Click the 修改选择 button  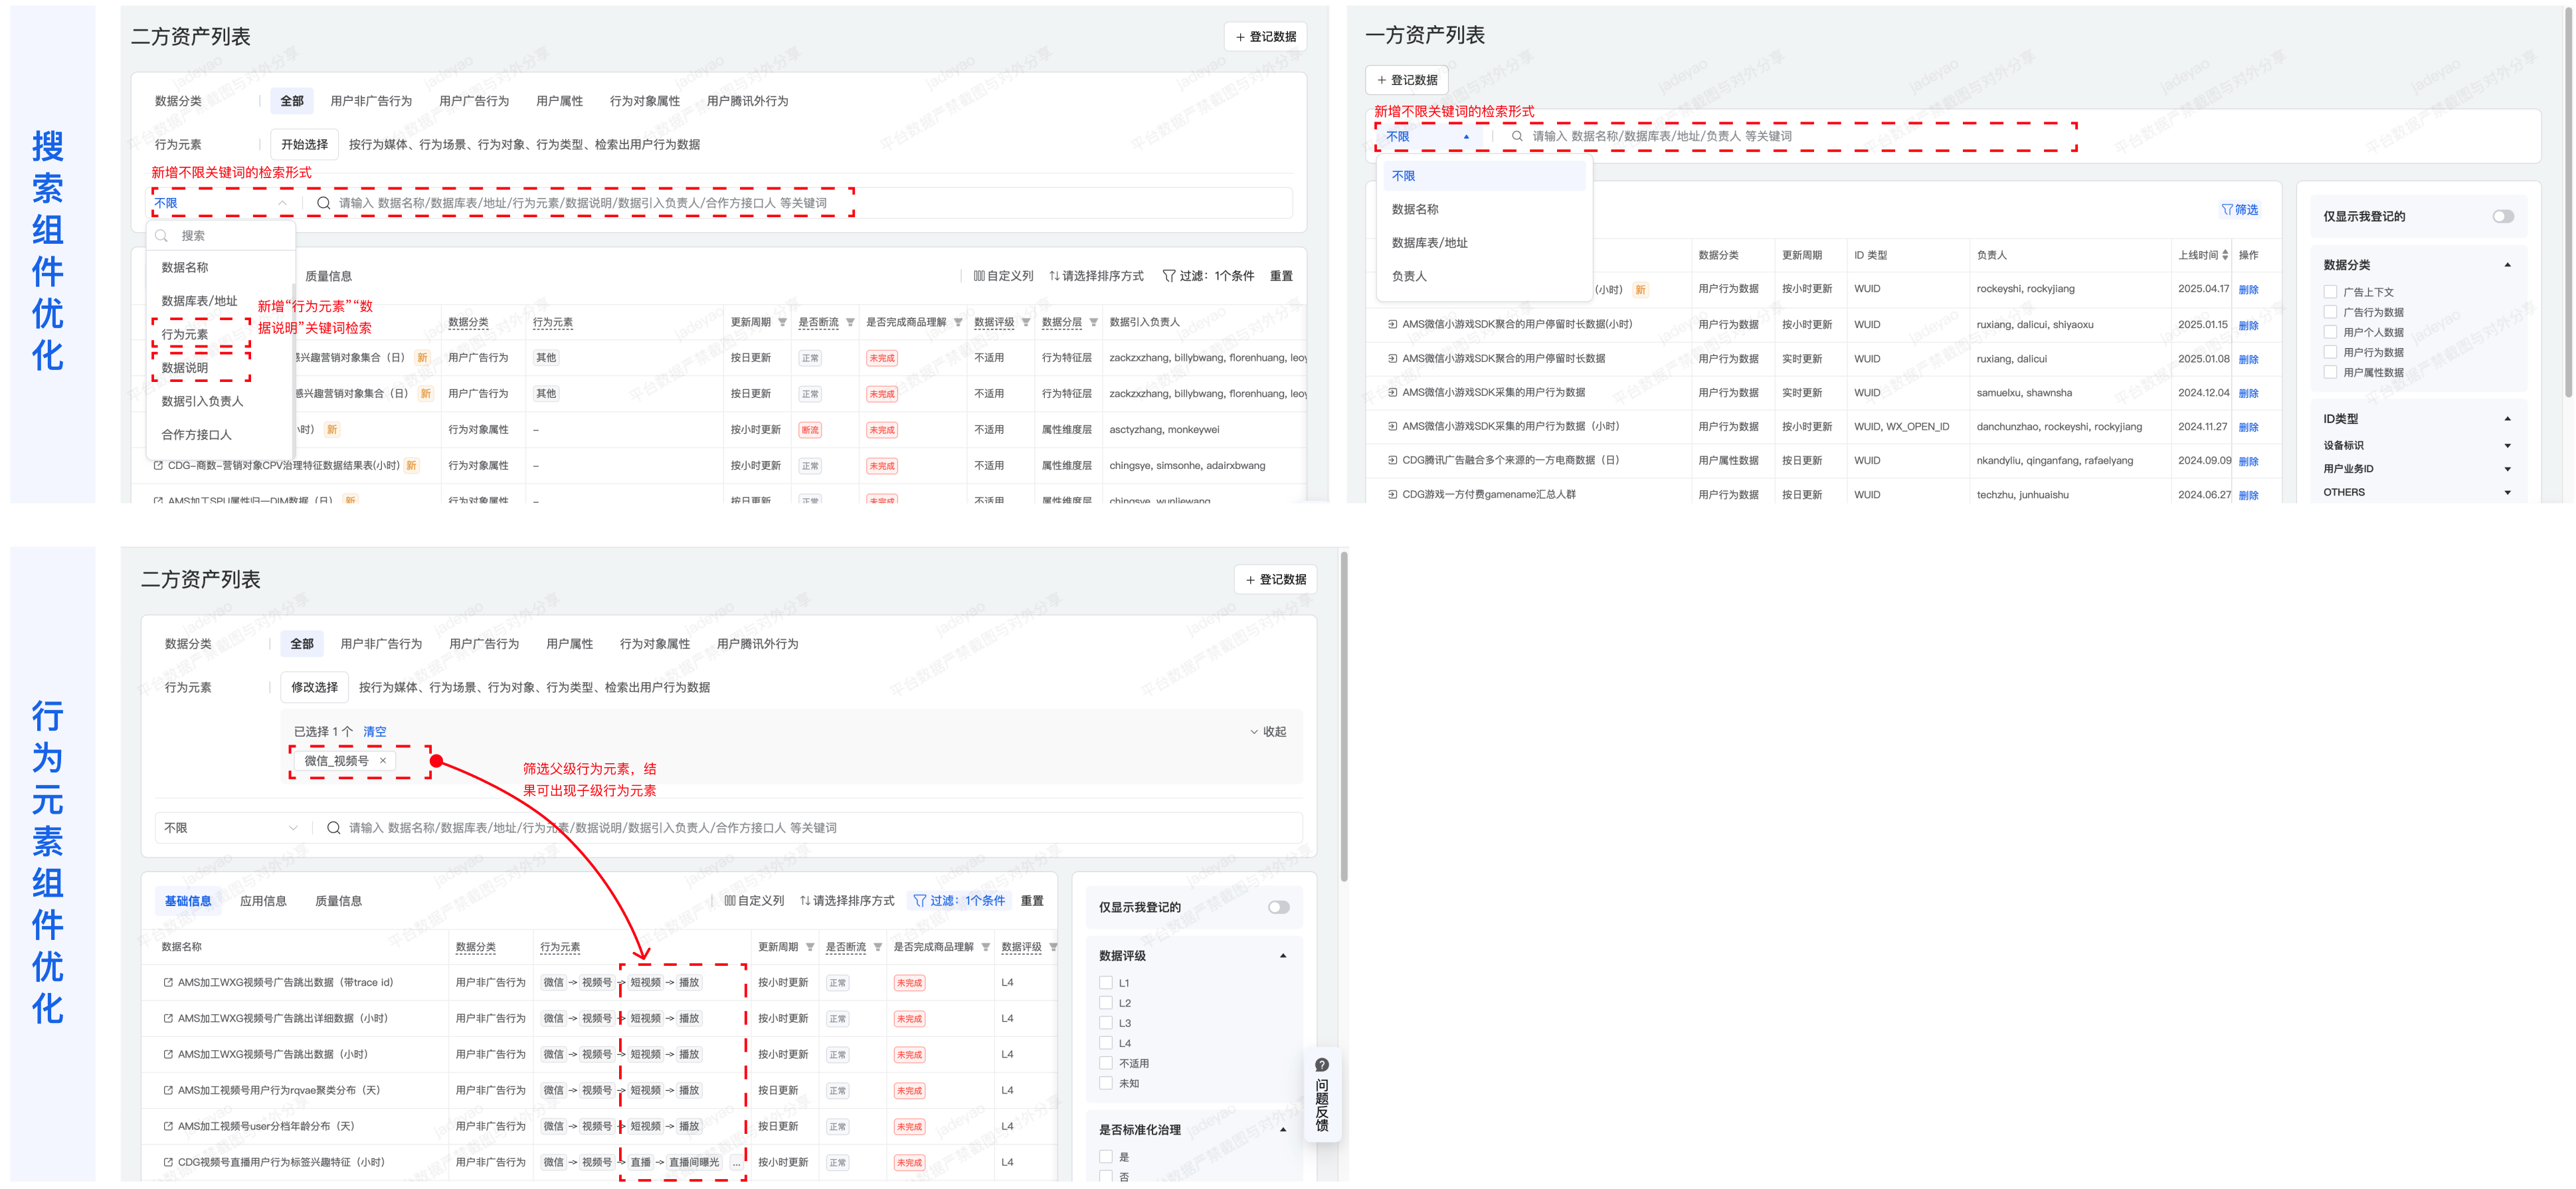point(314,688)
